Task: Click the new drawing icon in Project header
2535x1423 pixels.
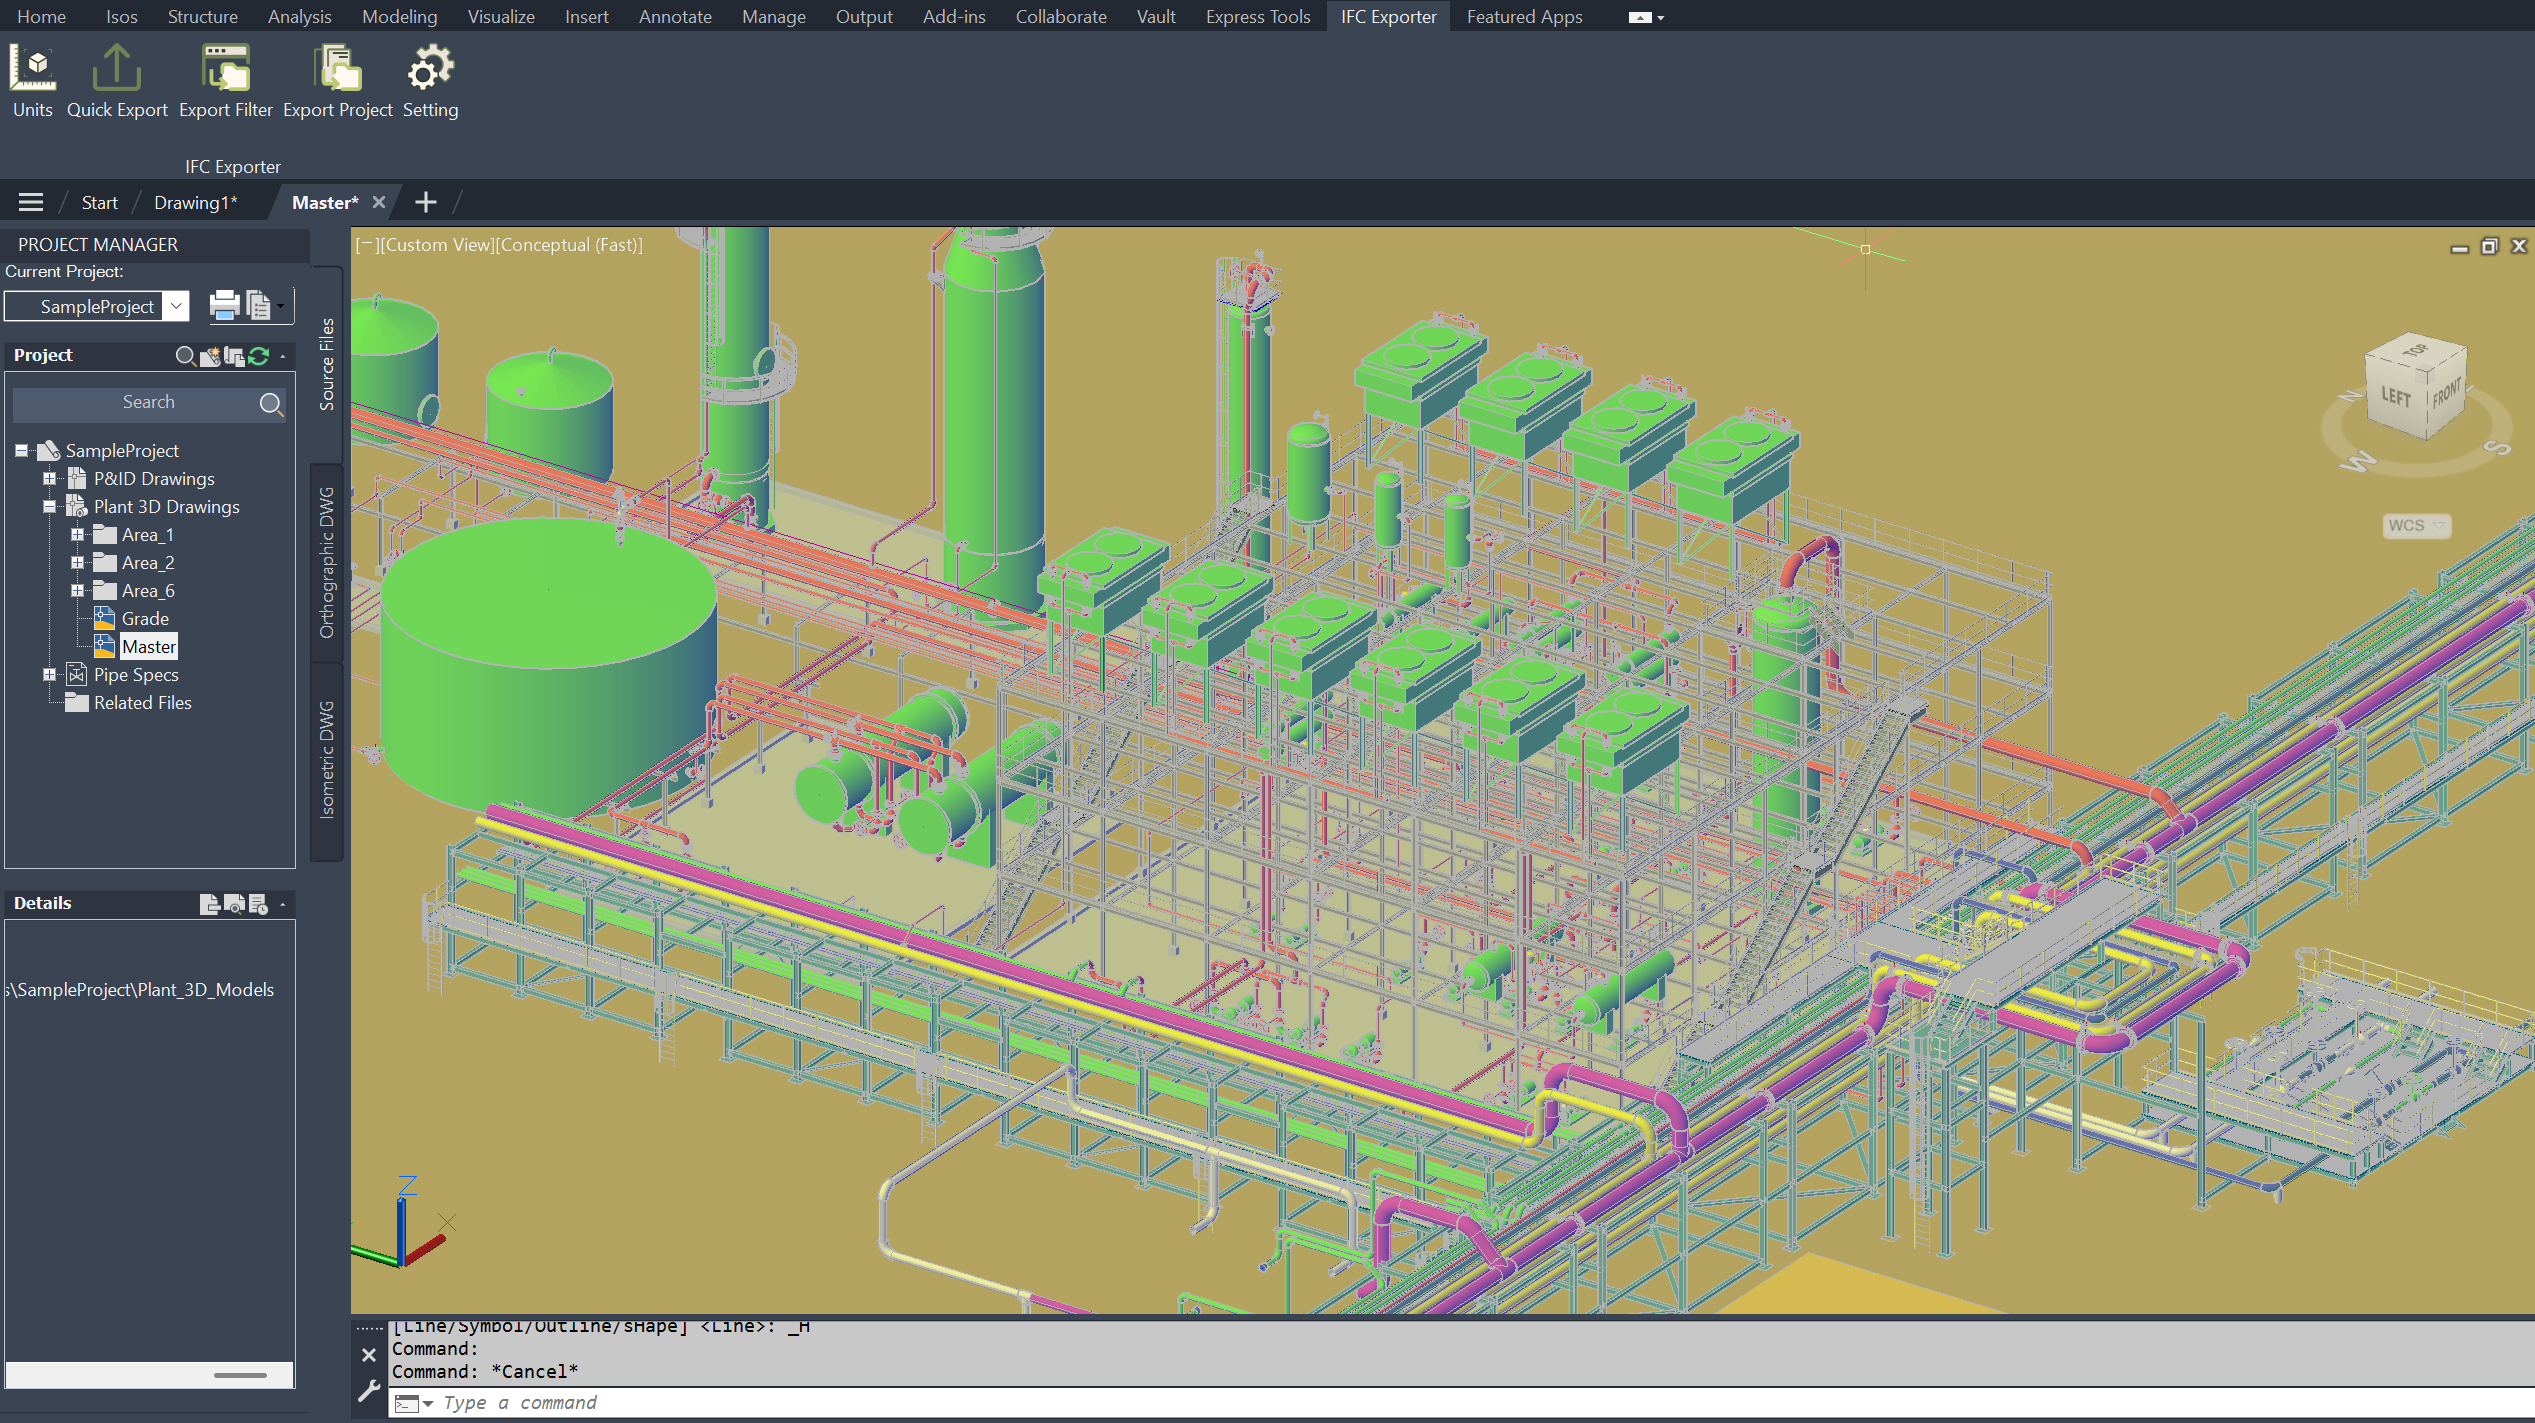Action: click(x=210, y=356)
